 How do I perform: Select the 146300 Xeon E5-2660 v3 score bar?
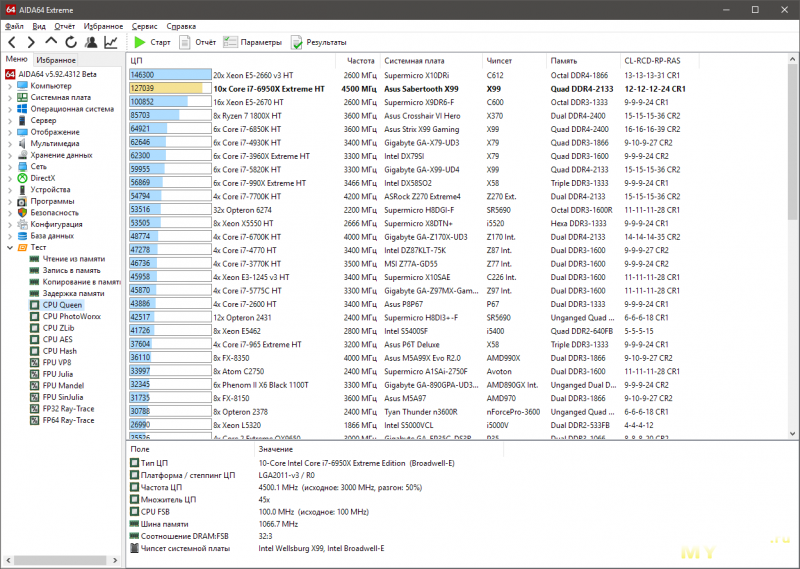(170, 75)
